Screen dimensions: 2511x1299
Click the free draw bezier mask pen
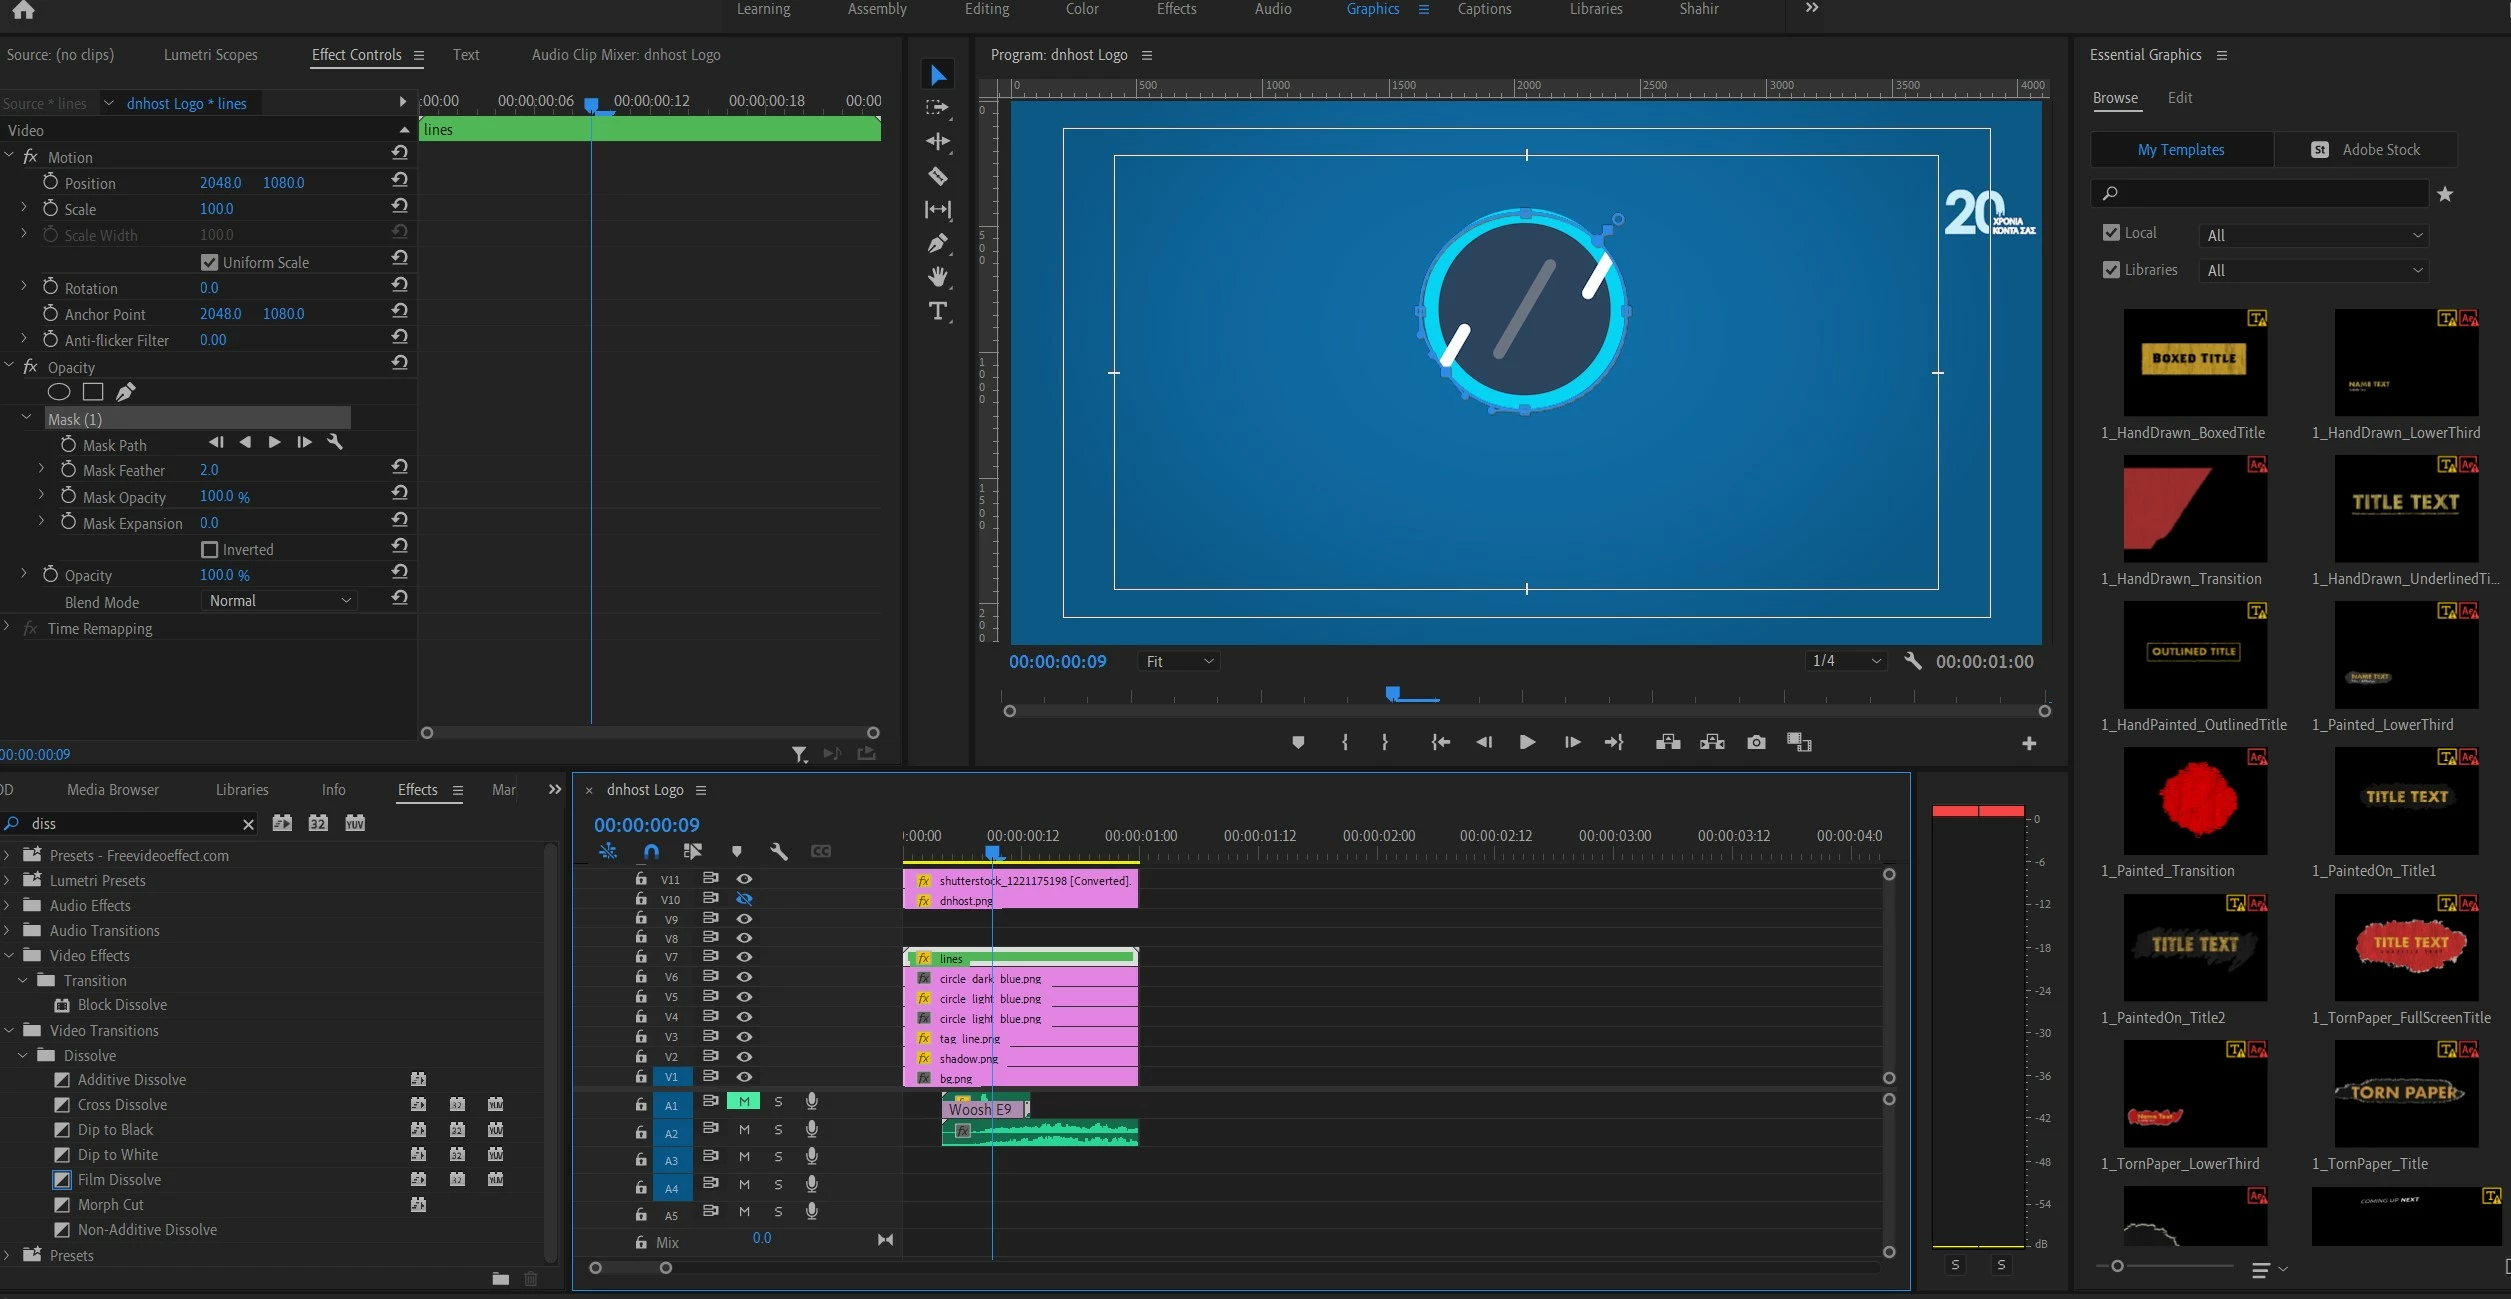point(126,392)
